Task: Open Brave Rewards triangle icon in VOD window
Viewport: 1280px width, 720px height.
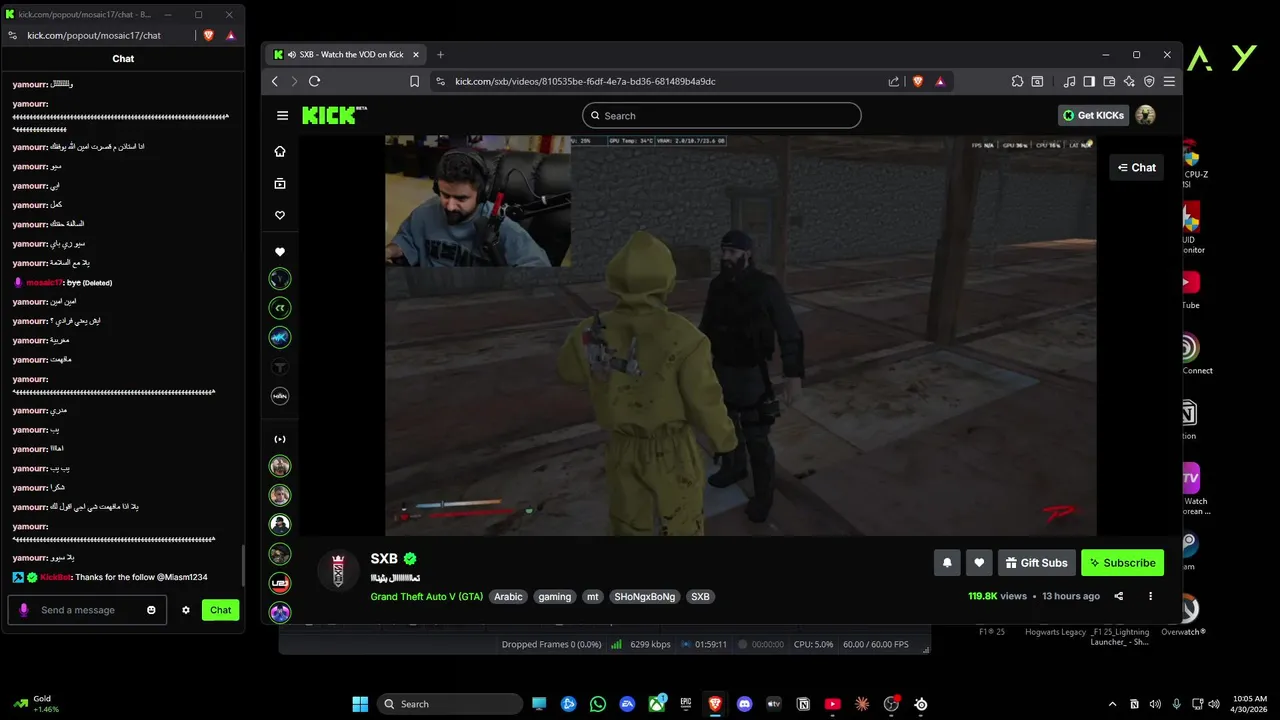Action: pos(940,82)
